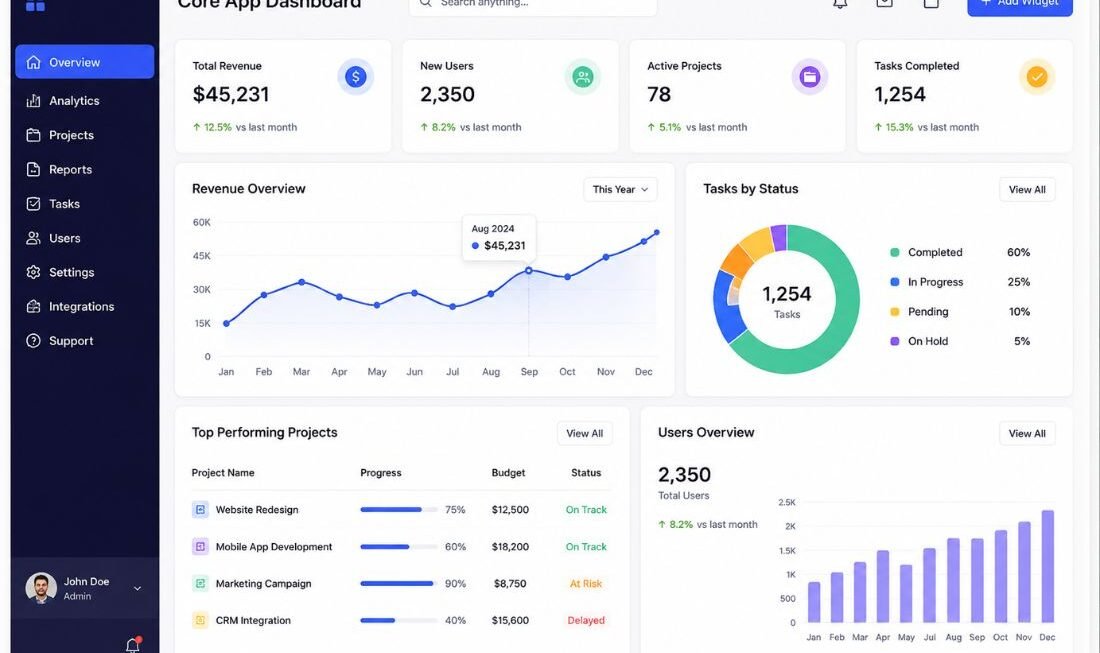This screenshot has height=653, width=1100.
Task: Click the 78 Active Projects value
Action: tap(659, 94)
